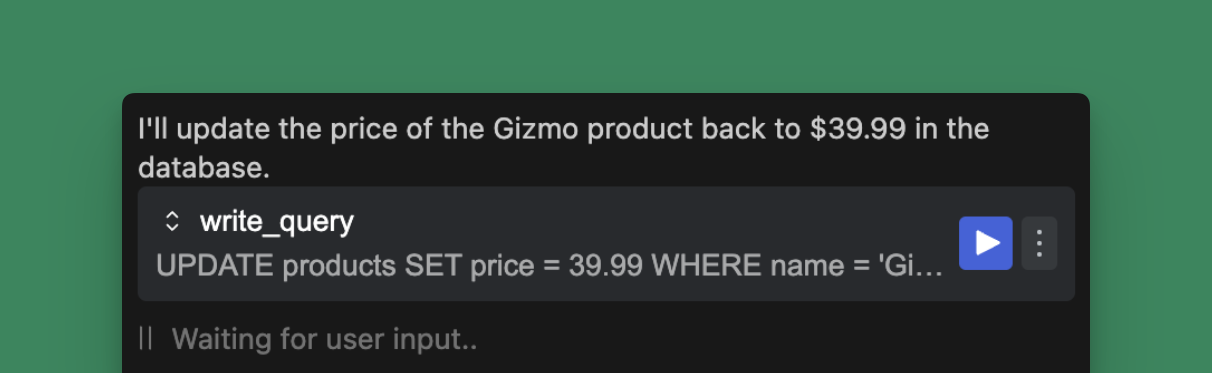Run the write_query tool with the play button
This screenshot has height=373, width=1212.
tap(985, 243)
